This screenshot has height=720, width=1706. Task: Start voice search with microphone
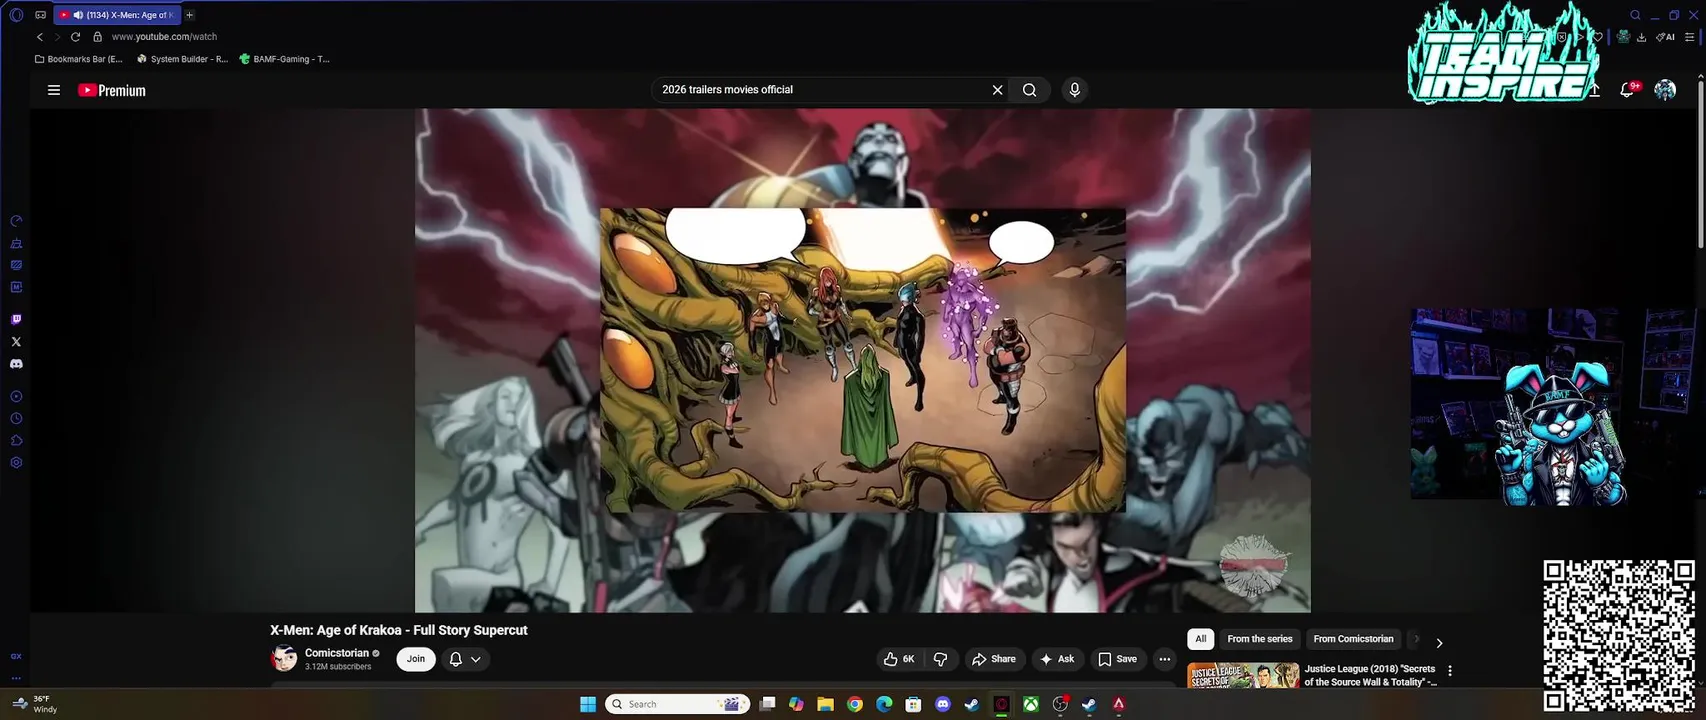[x=1075, y=90]
